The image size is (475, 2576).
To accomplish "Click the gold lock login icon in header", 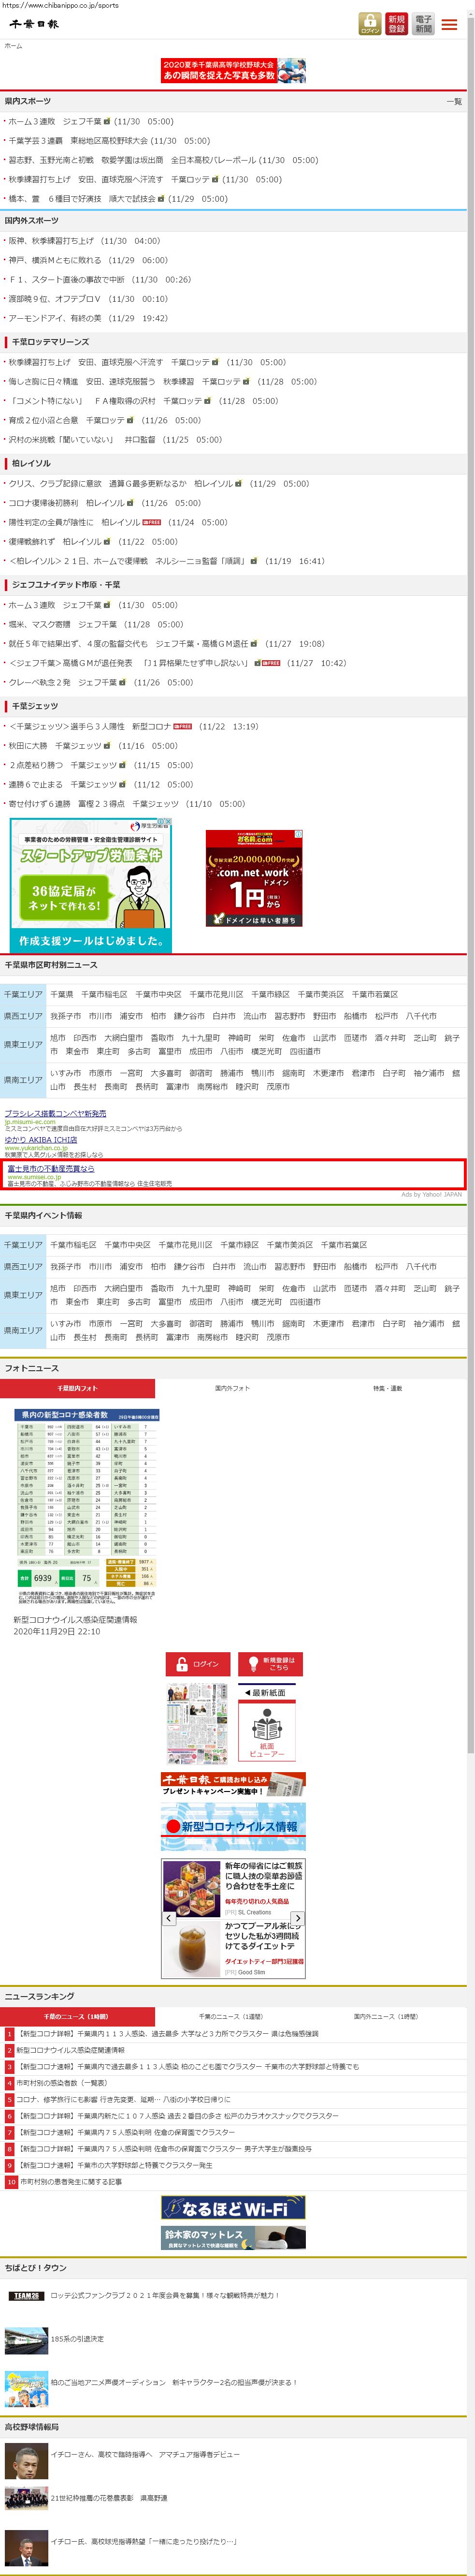I will click(370, 24).
